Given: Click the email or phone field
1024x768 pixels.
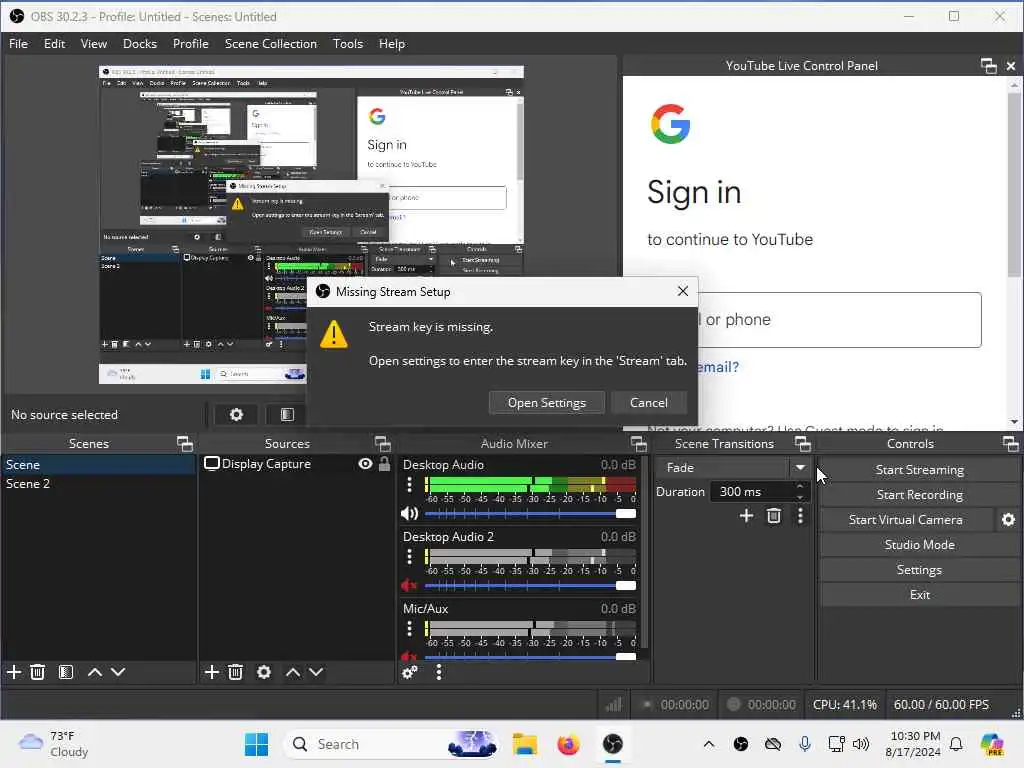Looking at the screenshot, I should pos(839,320).
